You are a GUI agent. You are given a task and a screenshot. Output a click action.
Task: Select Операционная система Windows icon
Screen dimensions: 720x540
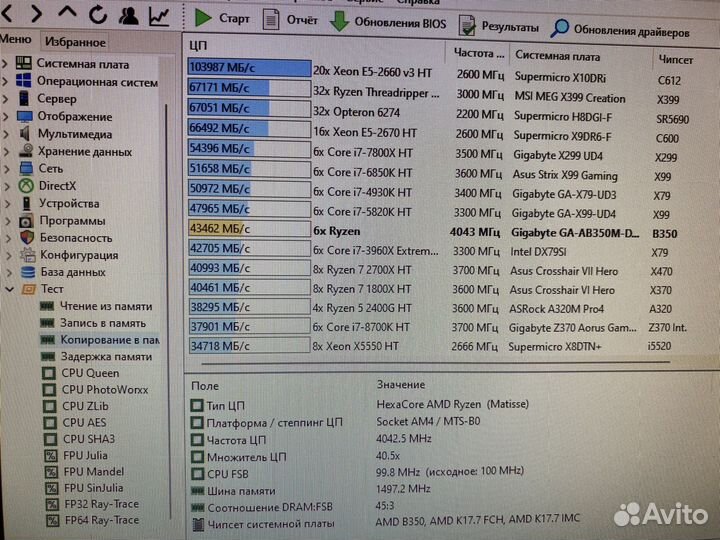23,81
